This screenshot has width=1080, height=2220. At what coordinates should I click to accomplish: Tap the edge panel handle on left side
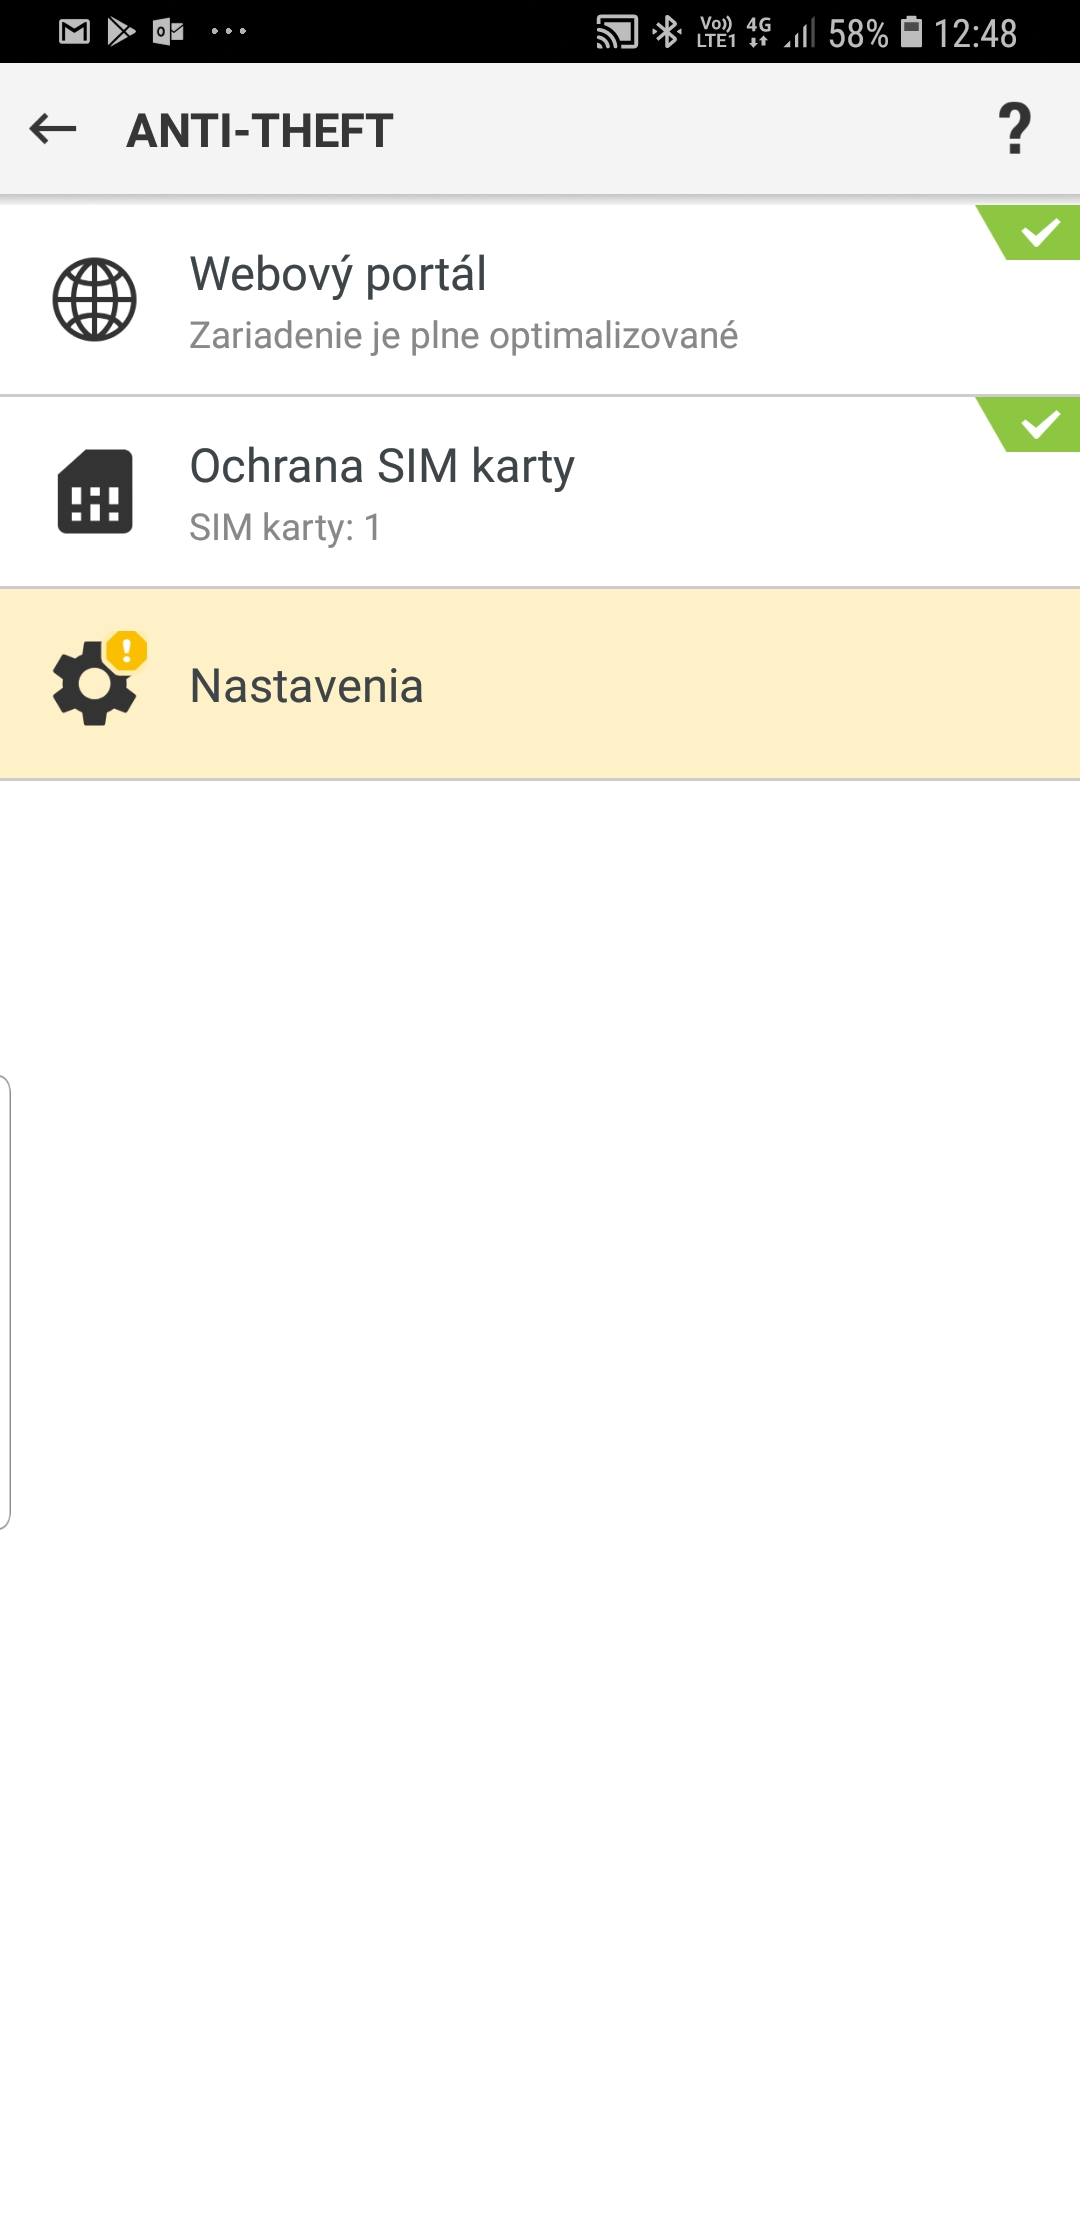tap(6, 1302)
